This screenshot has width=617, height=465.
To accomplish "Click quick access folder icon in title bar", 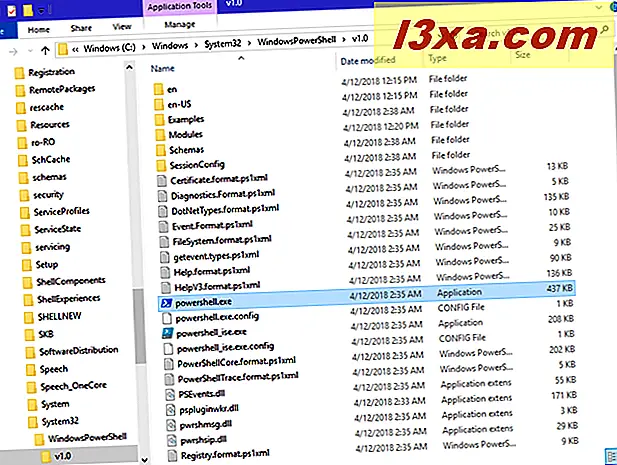I will (27, 10).
